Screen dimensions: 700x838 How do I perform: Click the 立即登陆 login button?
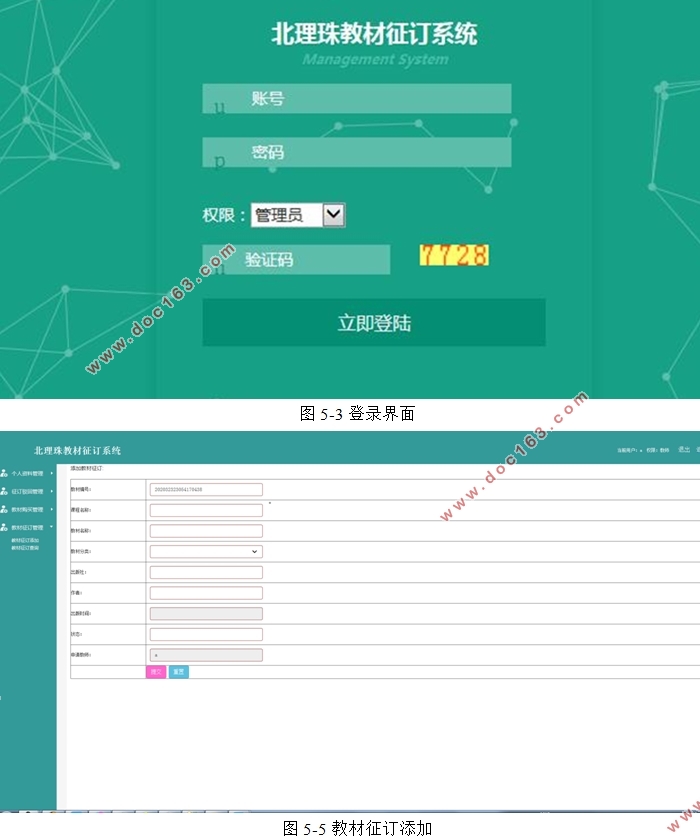pos(374,323)
